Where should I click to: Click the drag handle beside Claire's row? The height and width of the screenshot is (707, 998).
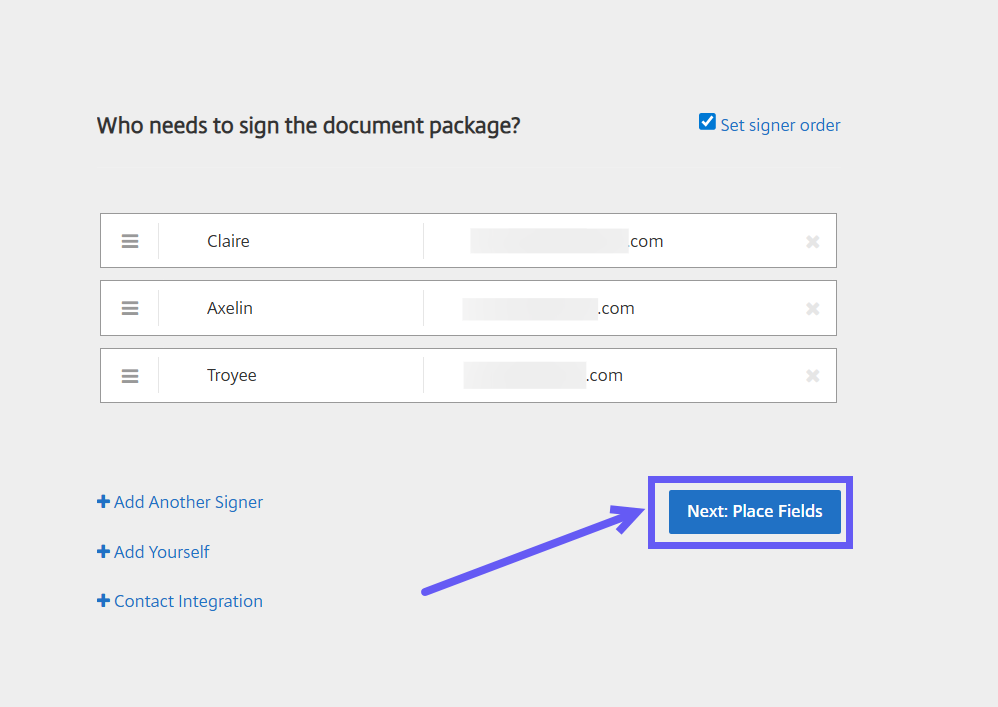point(129,240)
